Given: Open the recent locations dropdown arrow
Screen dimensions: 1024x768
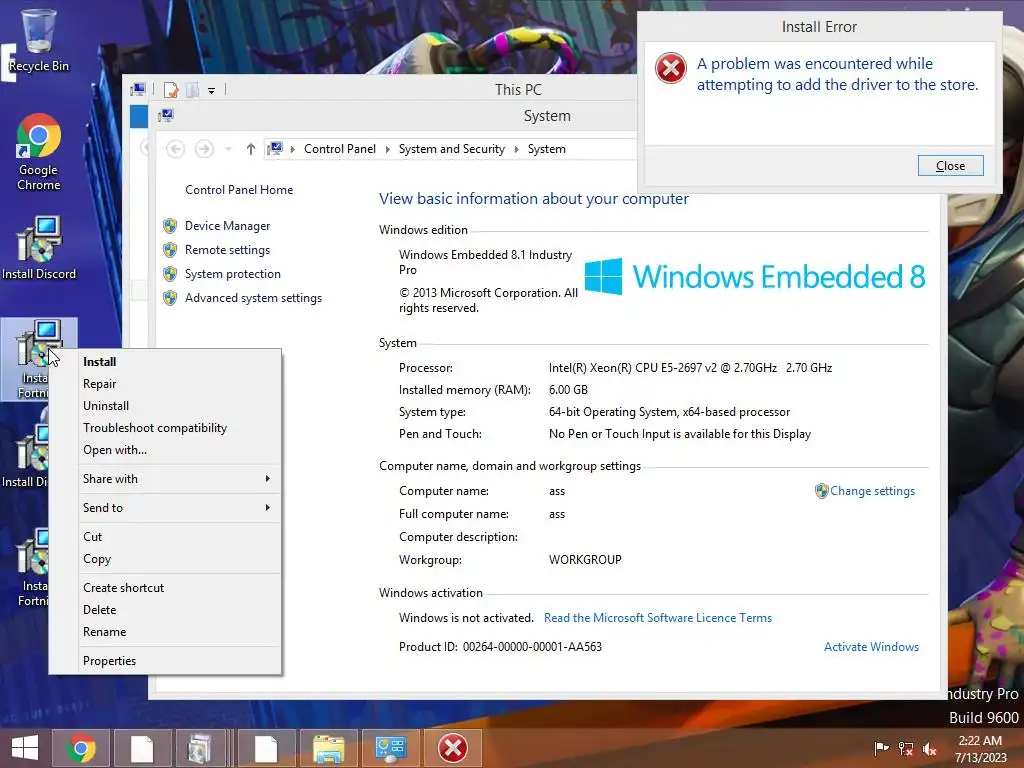Looking at the screenshot, I should (228, 149).
